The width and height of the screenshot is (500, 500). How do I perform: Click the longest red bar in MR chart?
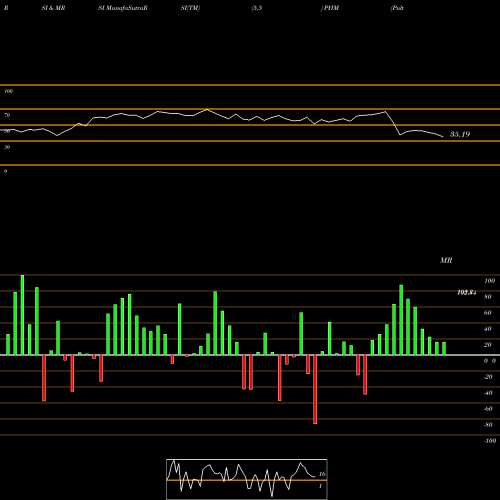coord(315,389)
